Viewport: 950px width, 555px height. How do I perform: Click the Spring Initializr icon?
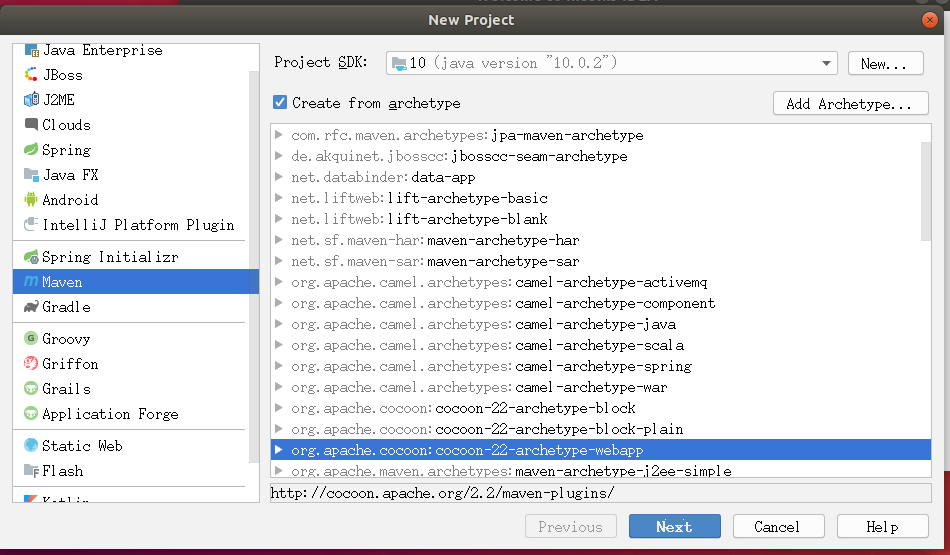click(31, 257)
